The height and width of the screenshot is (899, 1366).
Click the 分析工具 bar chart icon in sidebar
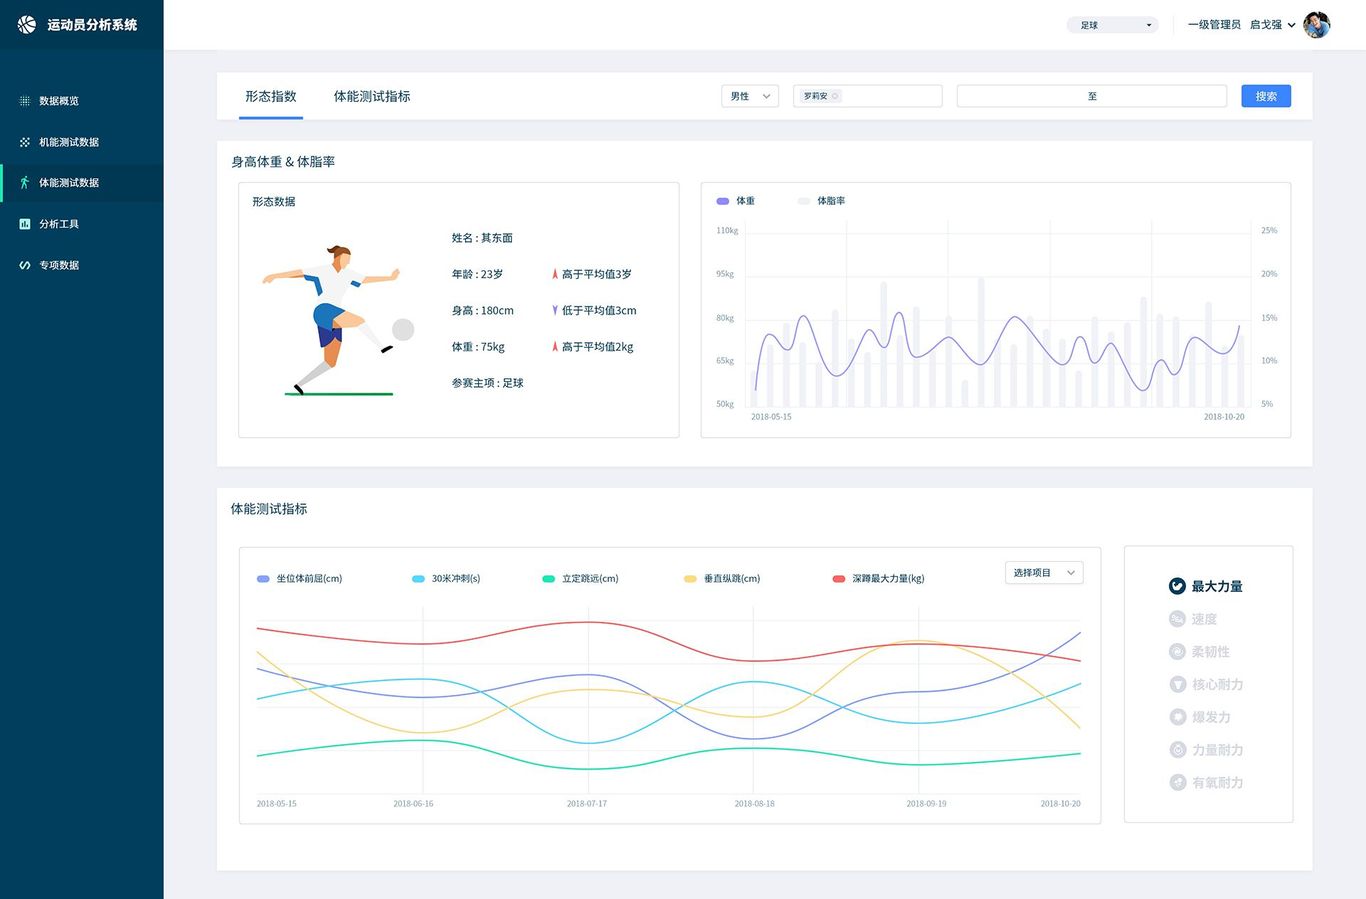click(x=25, y=224)
